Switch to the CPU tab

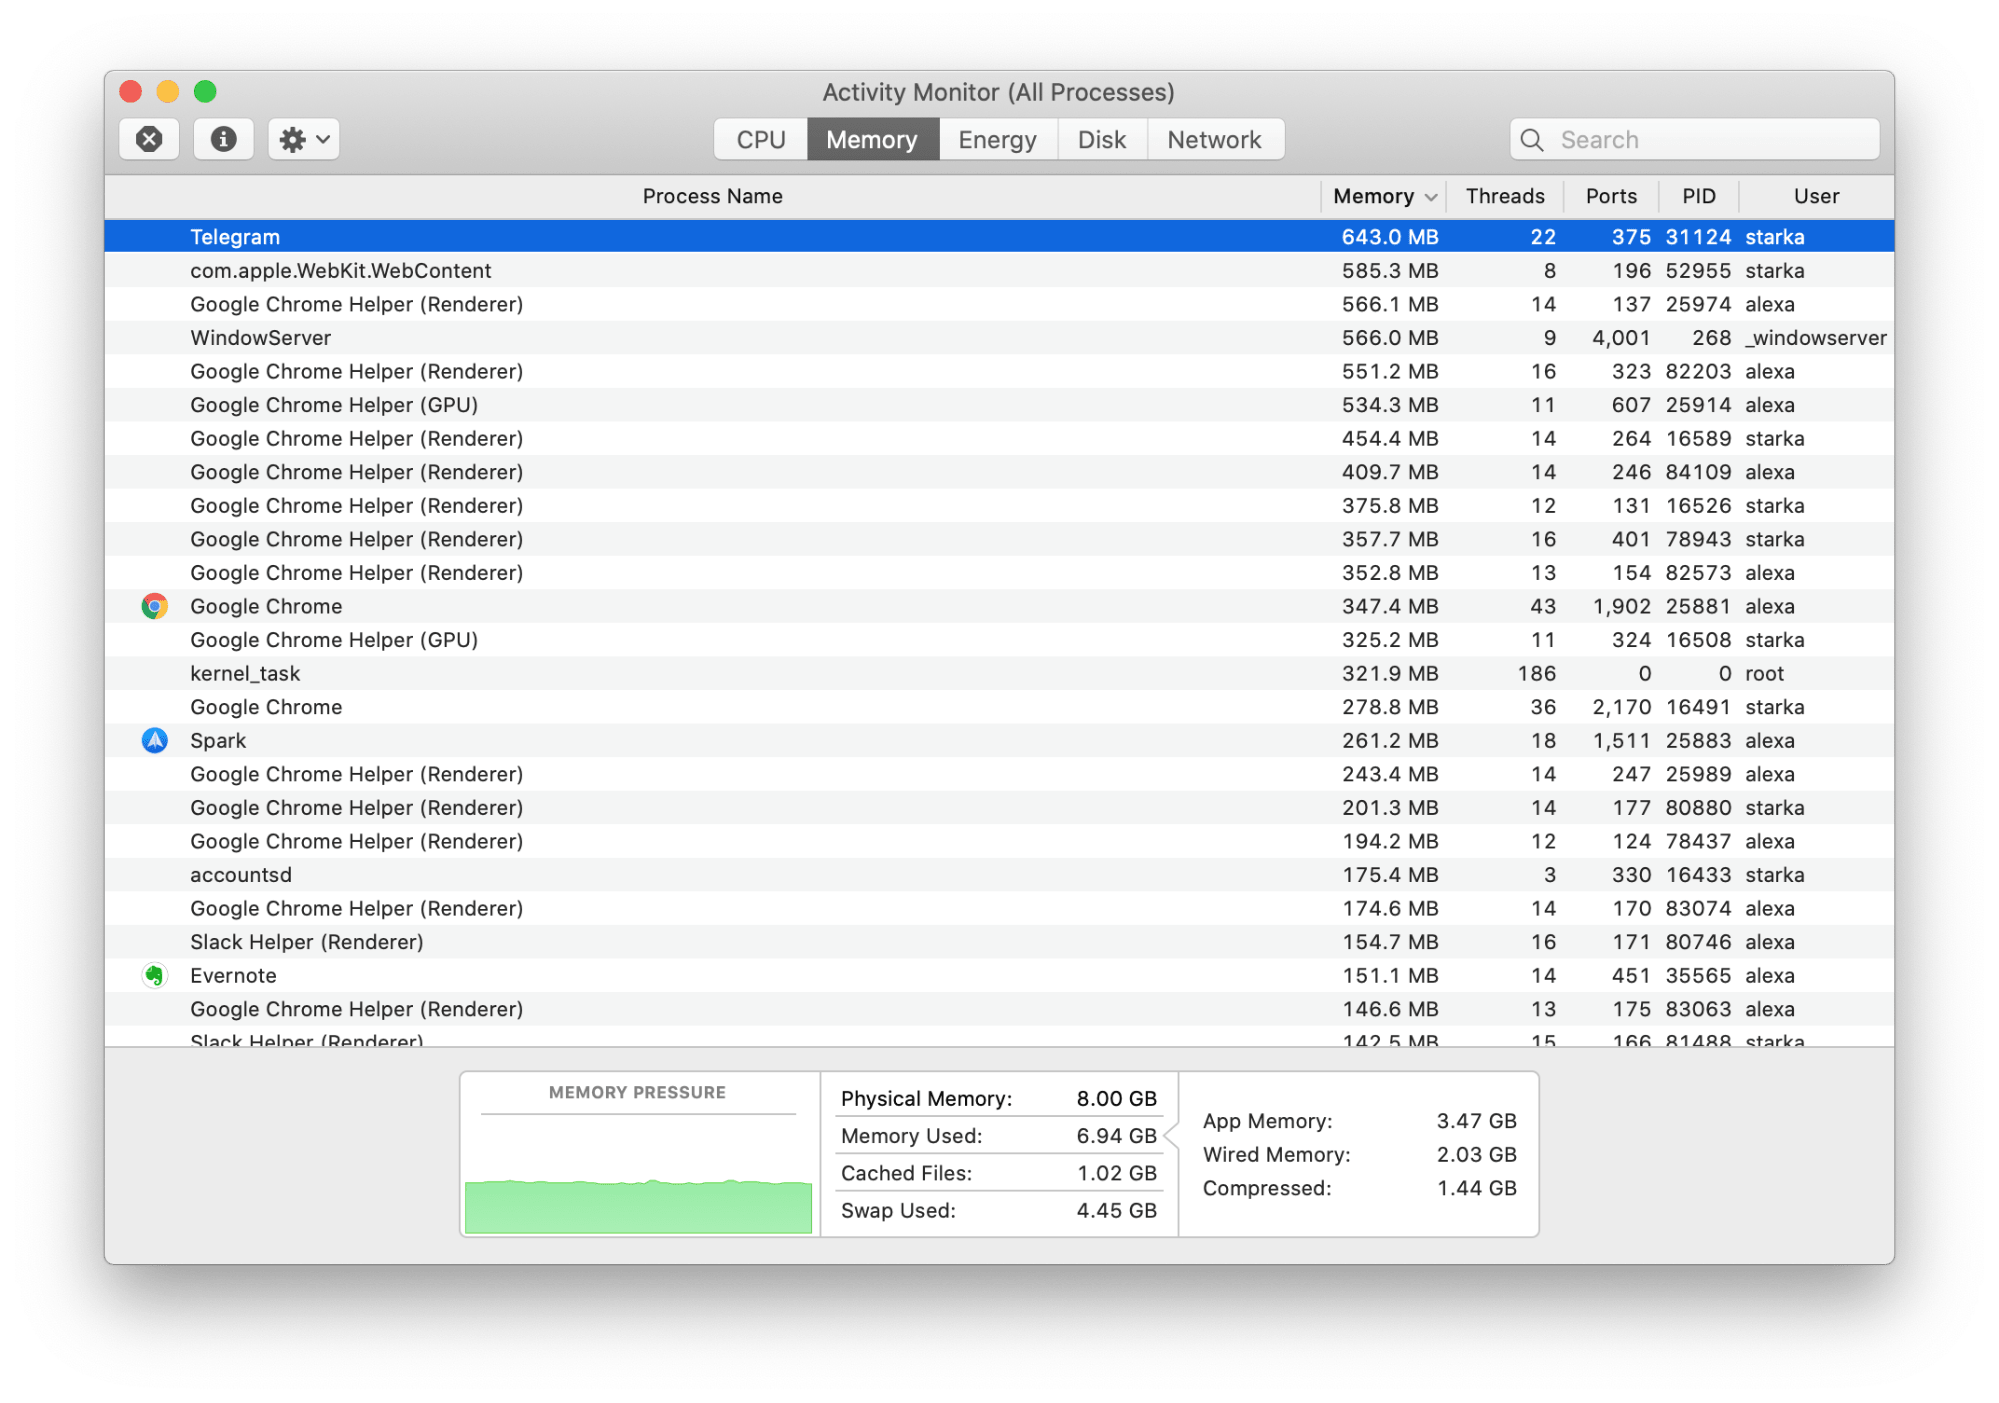coord(758,138)
